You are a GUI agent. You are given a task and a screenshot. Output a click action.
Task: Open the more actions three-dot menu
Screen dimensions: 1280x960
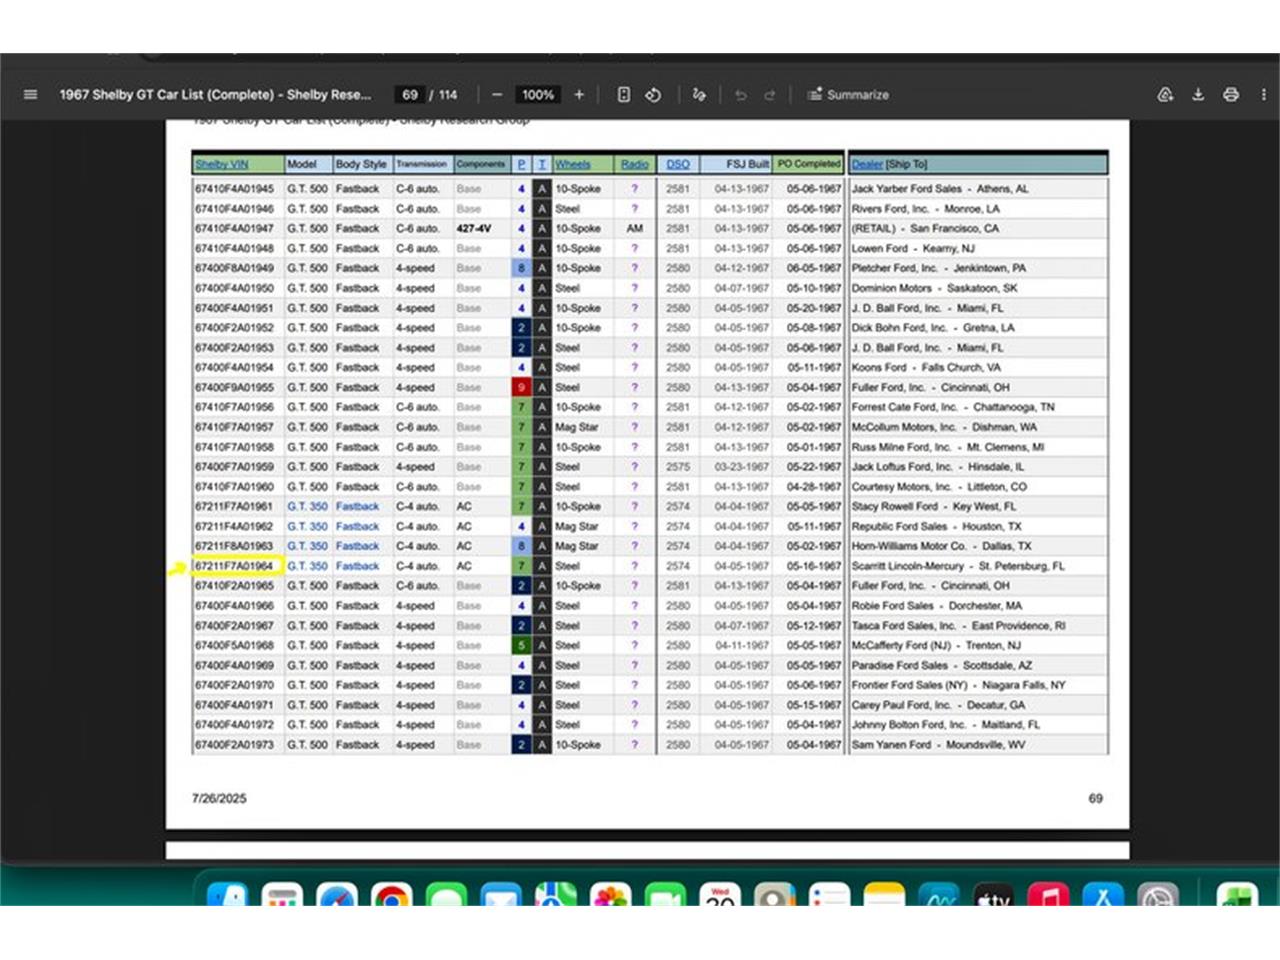pyautogui.click(x=1264, y=95)
